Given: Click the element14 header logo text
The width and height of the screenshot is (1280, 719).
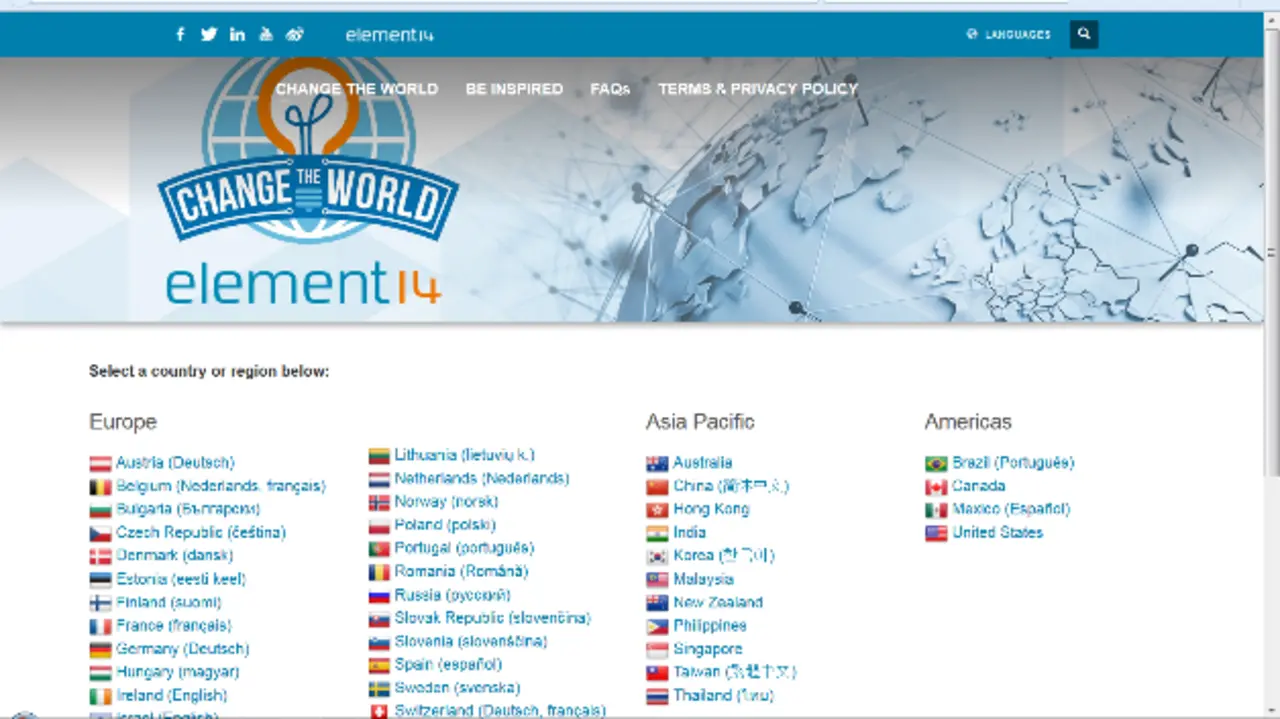Looking at the screenshot, I should tap(389, 35).
